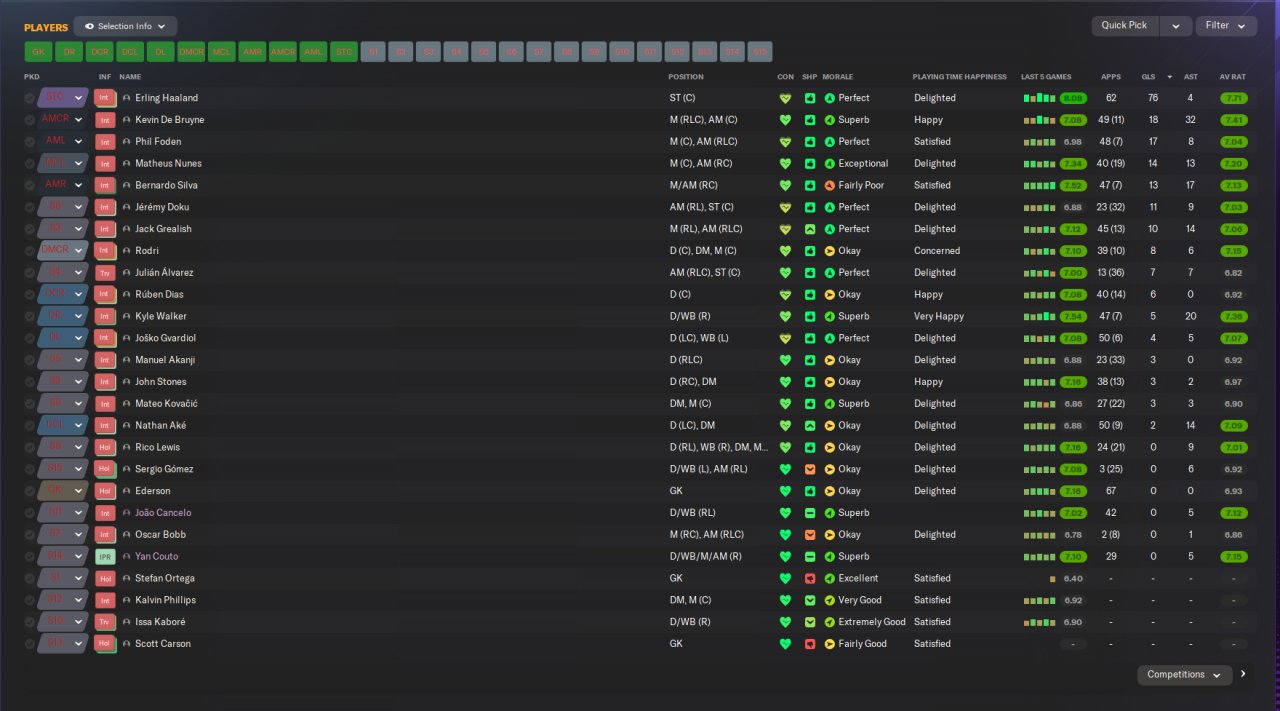Click Scott Carson's red sharpness icon
Viewport: 1280px width, 711px height.
click(x=810, y=644)
